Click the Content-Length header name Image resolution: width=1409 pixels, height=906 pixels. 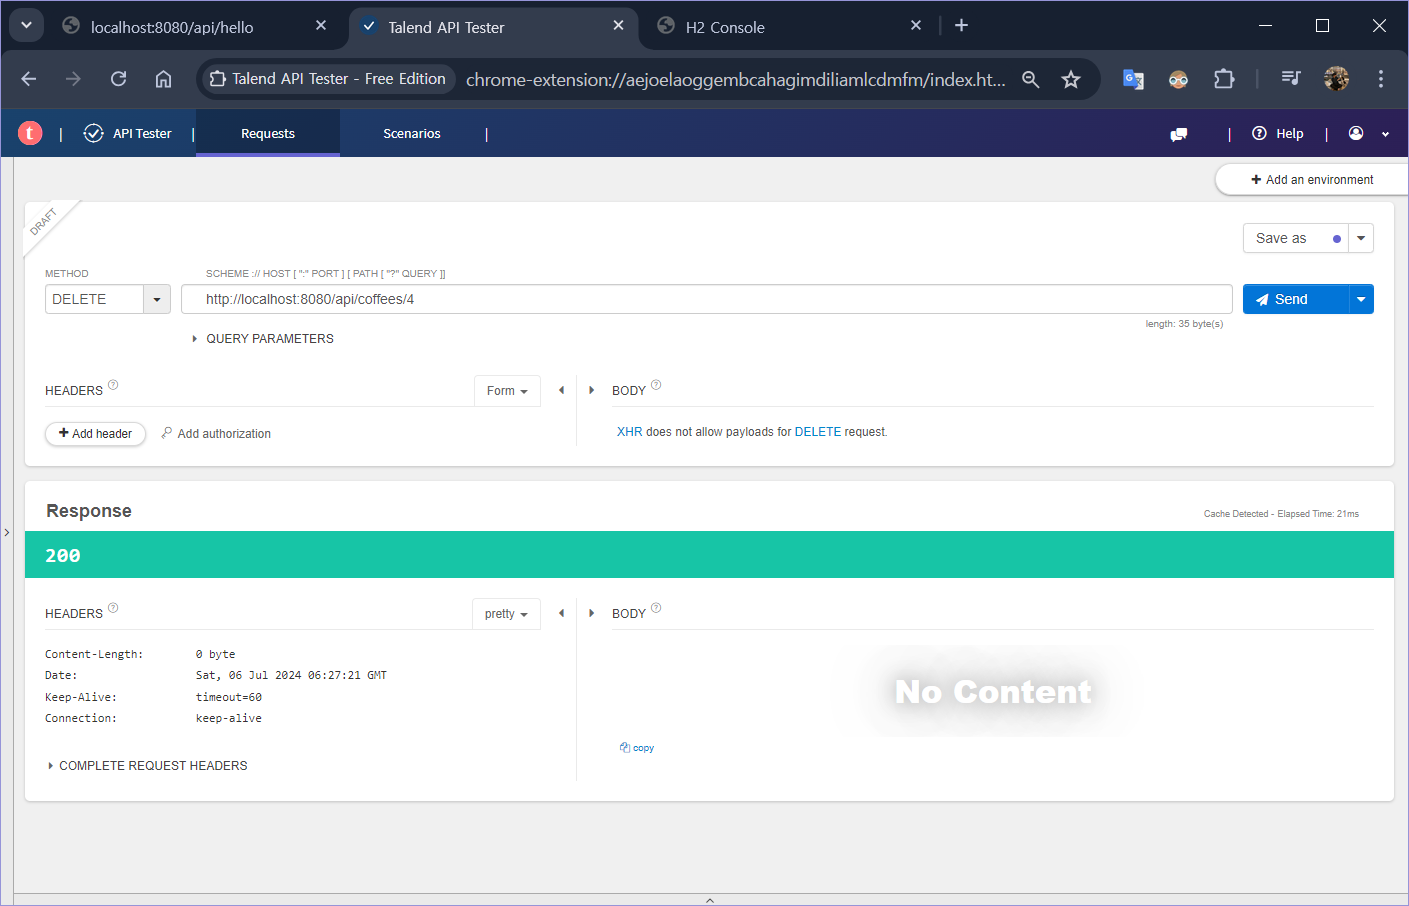click(94, 654)
